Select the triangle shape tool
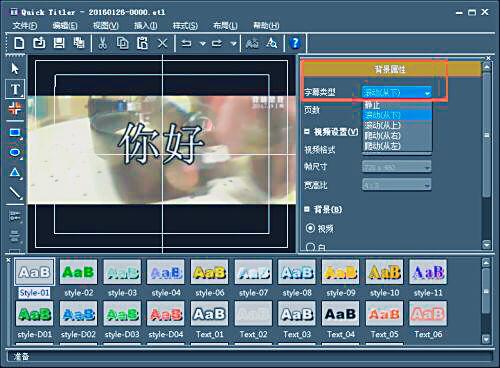Viewport: 500px width, 368px height. 15,173
